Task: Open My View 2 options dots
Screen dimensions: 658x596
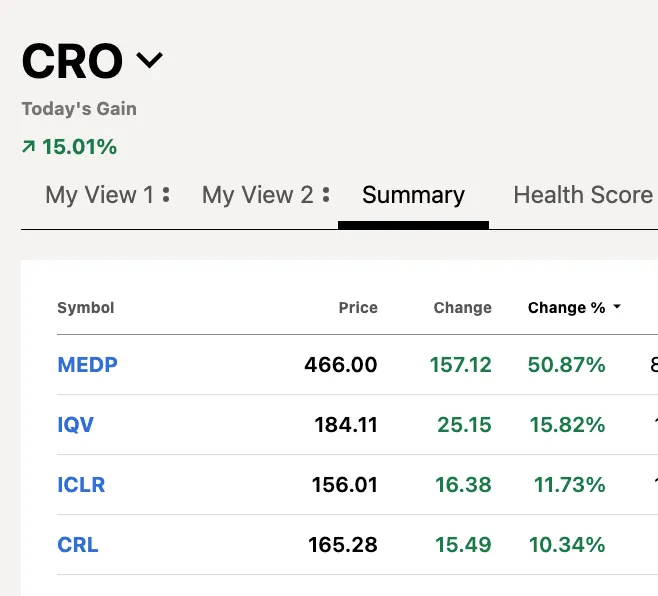Action: (x=326, y=195)
